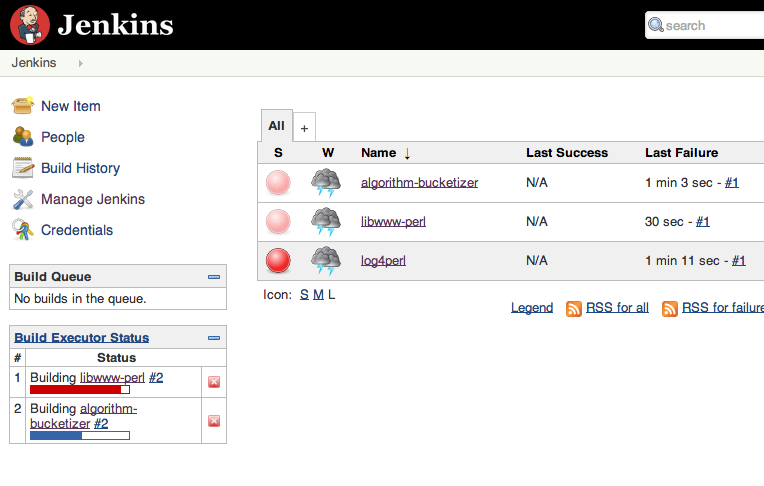Switch icon size to M
The width and height of the screenshot is (764, 486).
[318, 294]
